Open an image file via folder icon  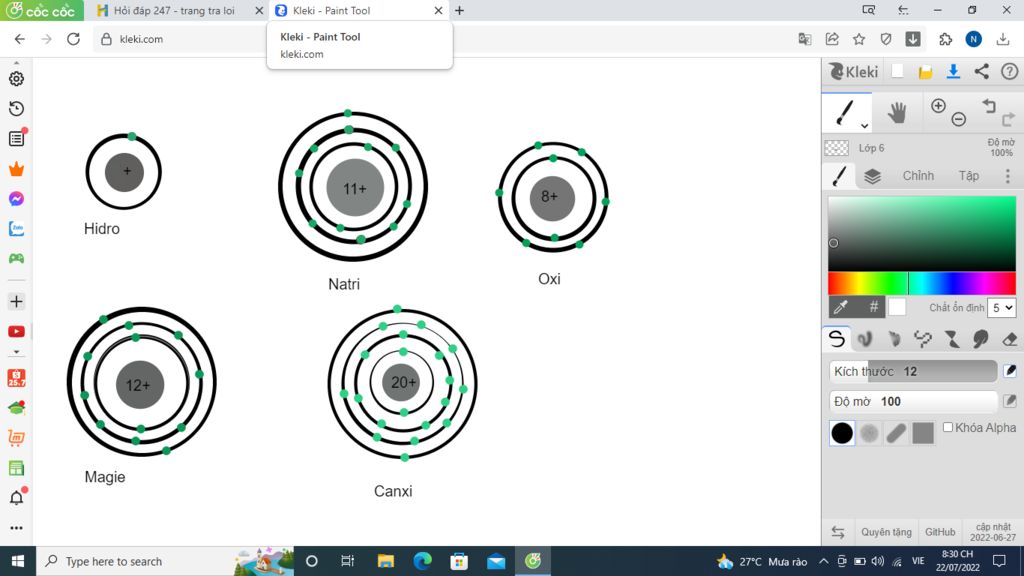coord(925,72)
